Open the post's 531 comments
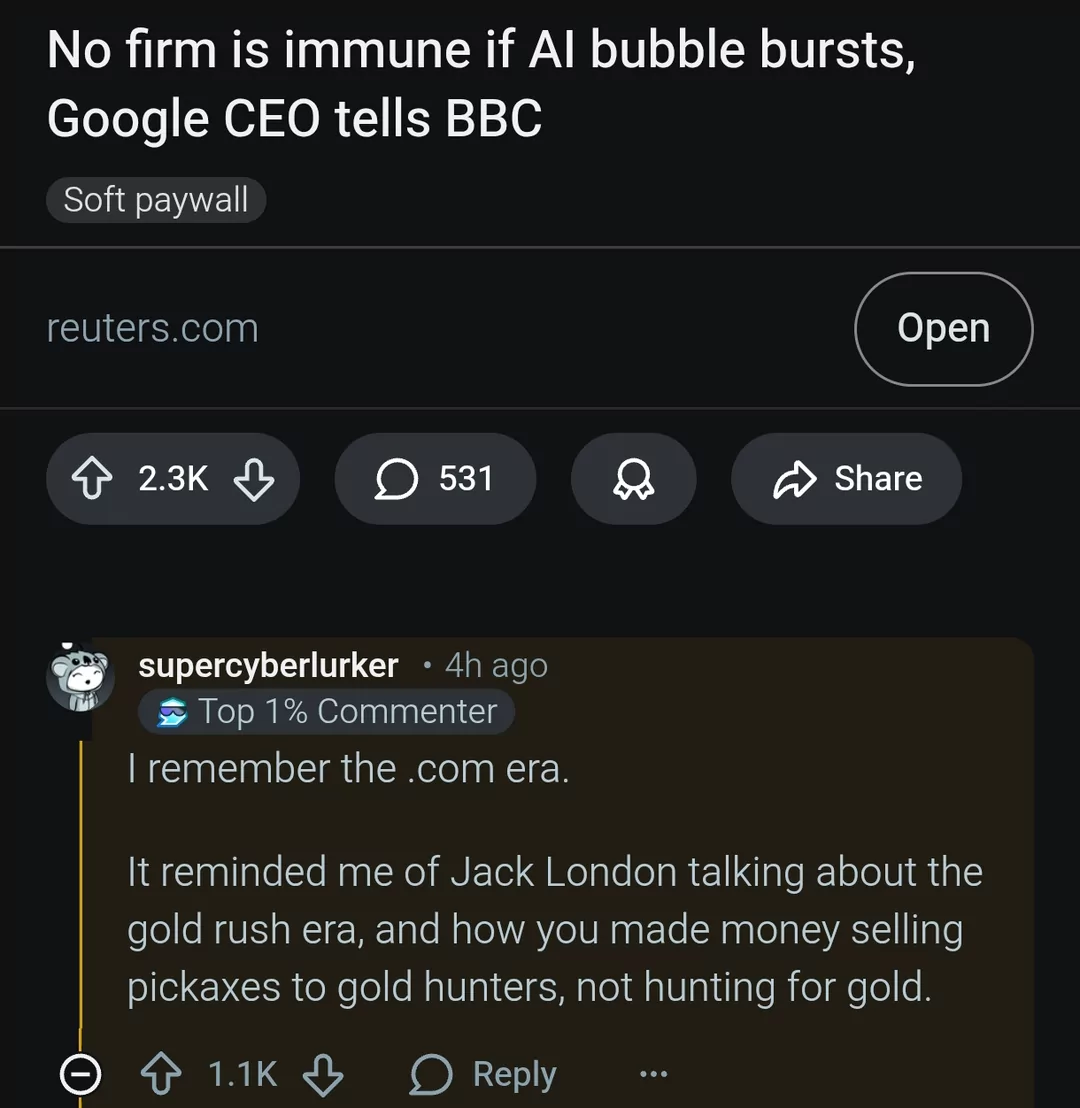Viewport: 1080px width, 1108px height. [435, 479]
